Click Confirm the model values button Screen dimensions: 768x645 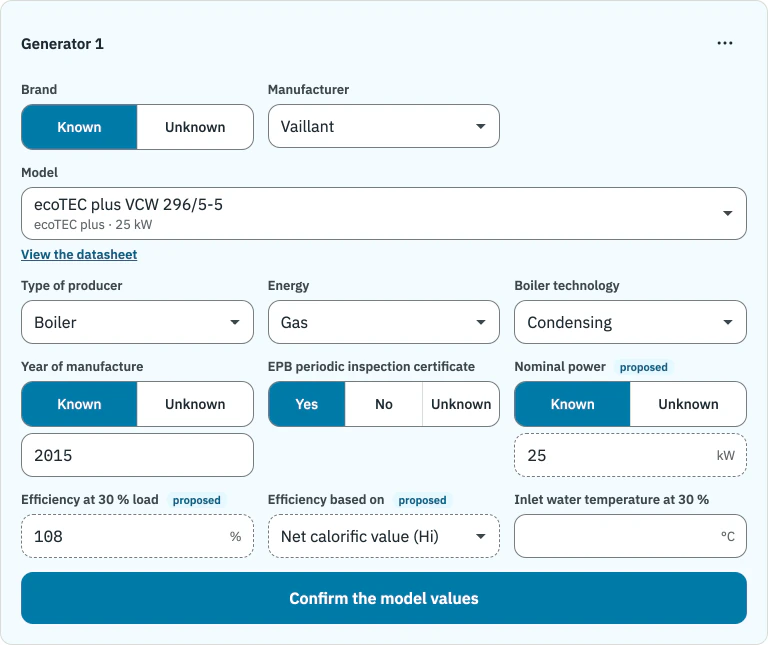[384, 598]
